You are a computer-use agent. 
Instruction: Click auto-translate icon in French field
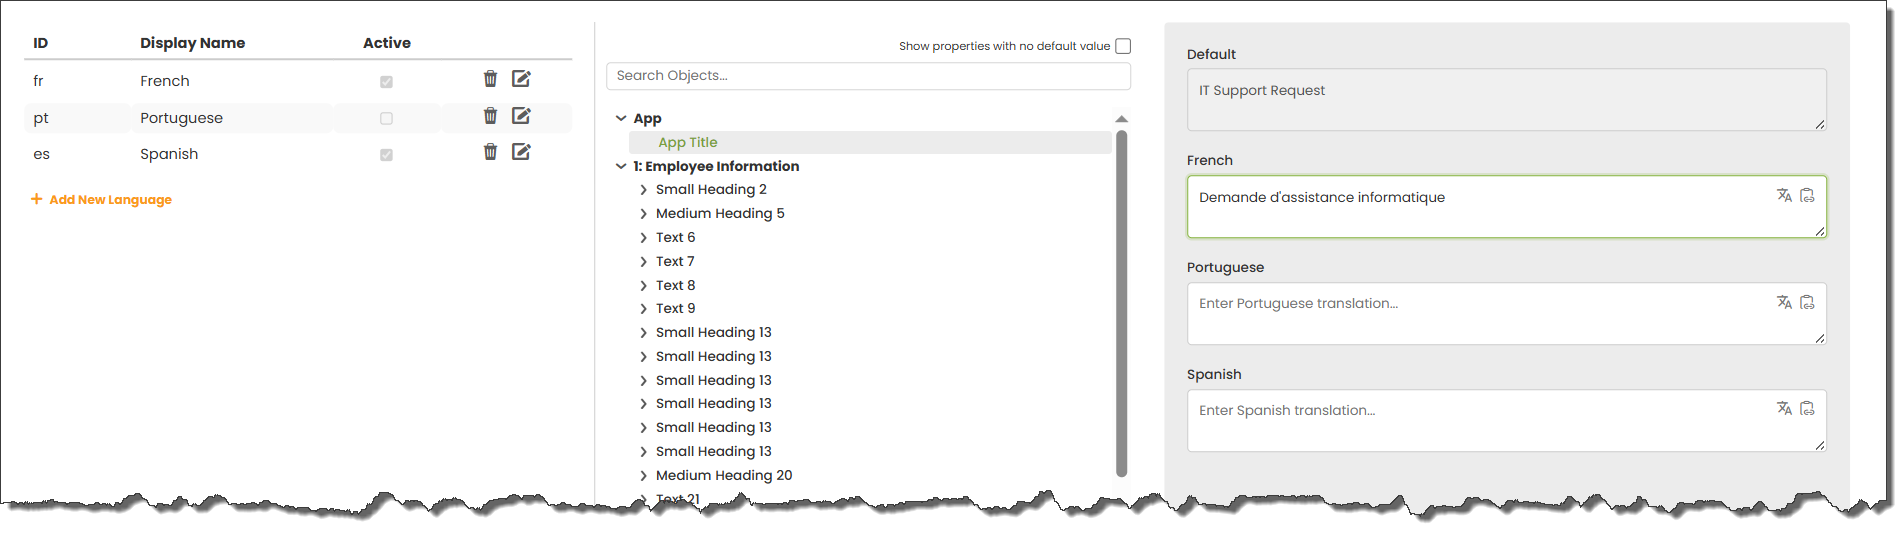pos(1784,196)
